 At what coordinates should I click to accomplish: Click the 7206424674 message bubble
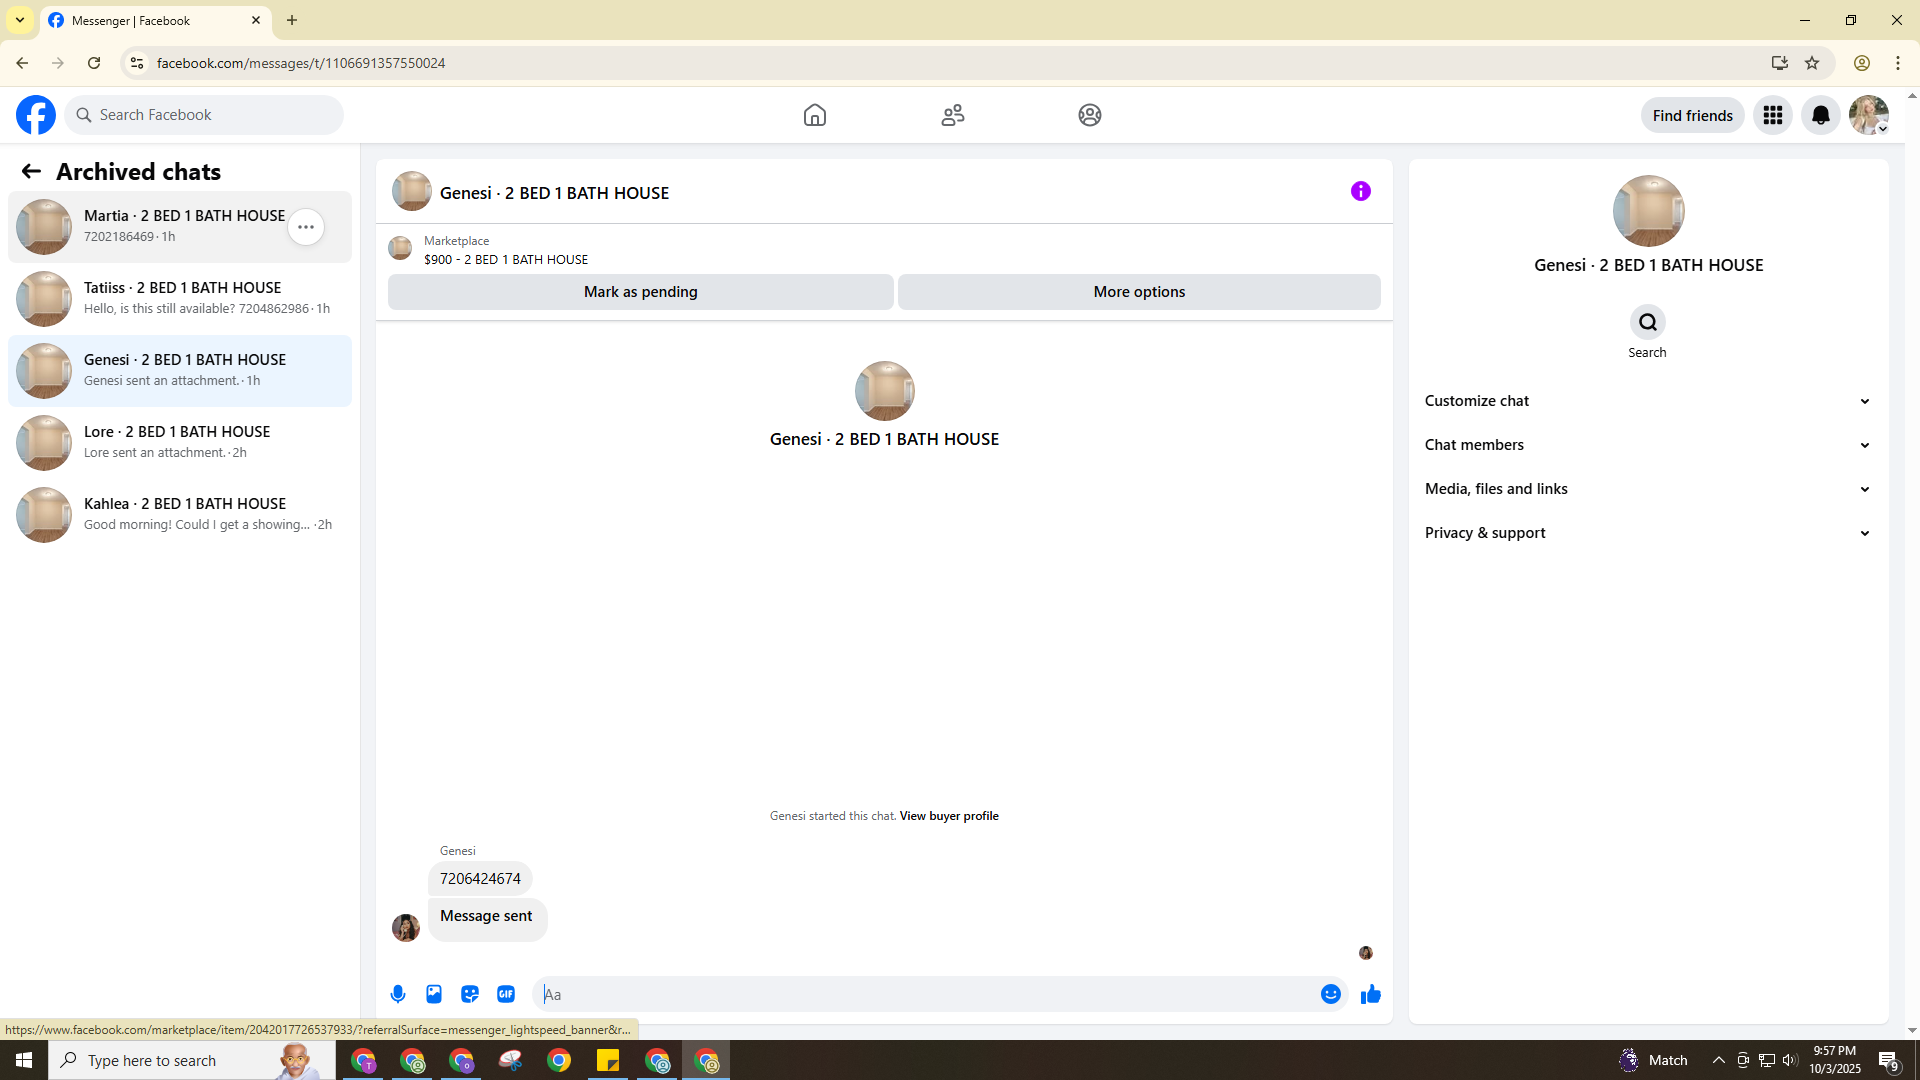[x=480, y=879]
